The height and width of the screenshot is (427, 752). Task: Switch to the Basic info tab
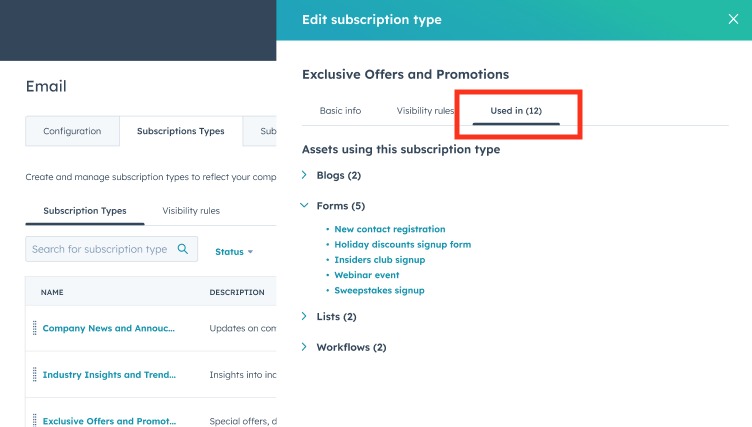(340, 111)
